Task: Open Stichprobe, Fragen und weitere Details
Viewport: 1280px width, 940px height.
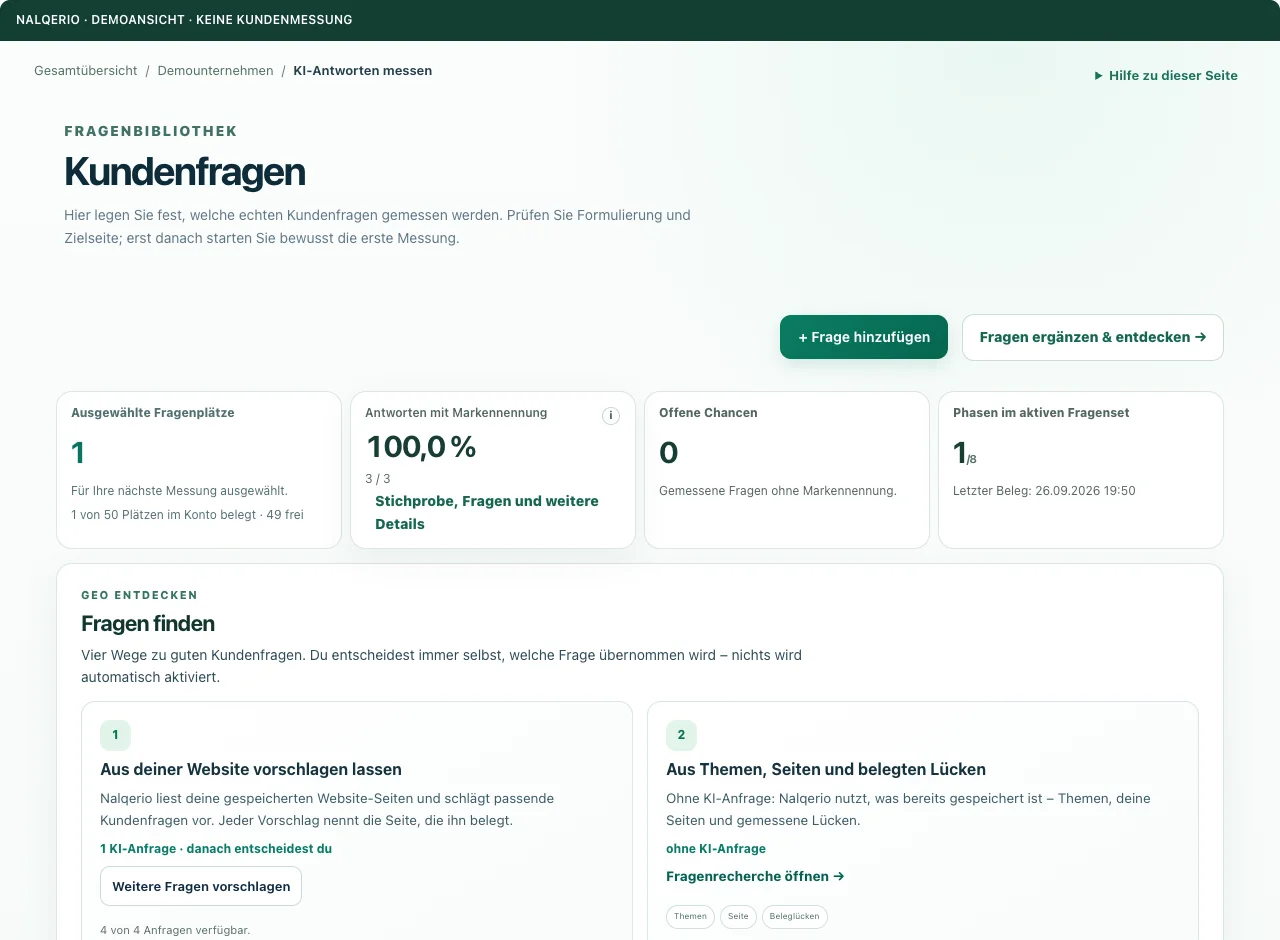Action: (x=487, y=512)
